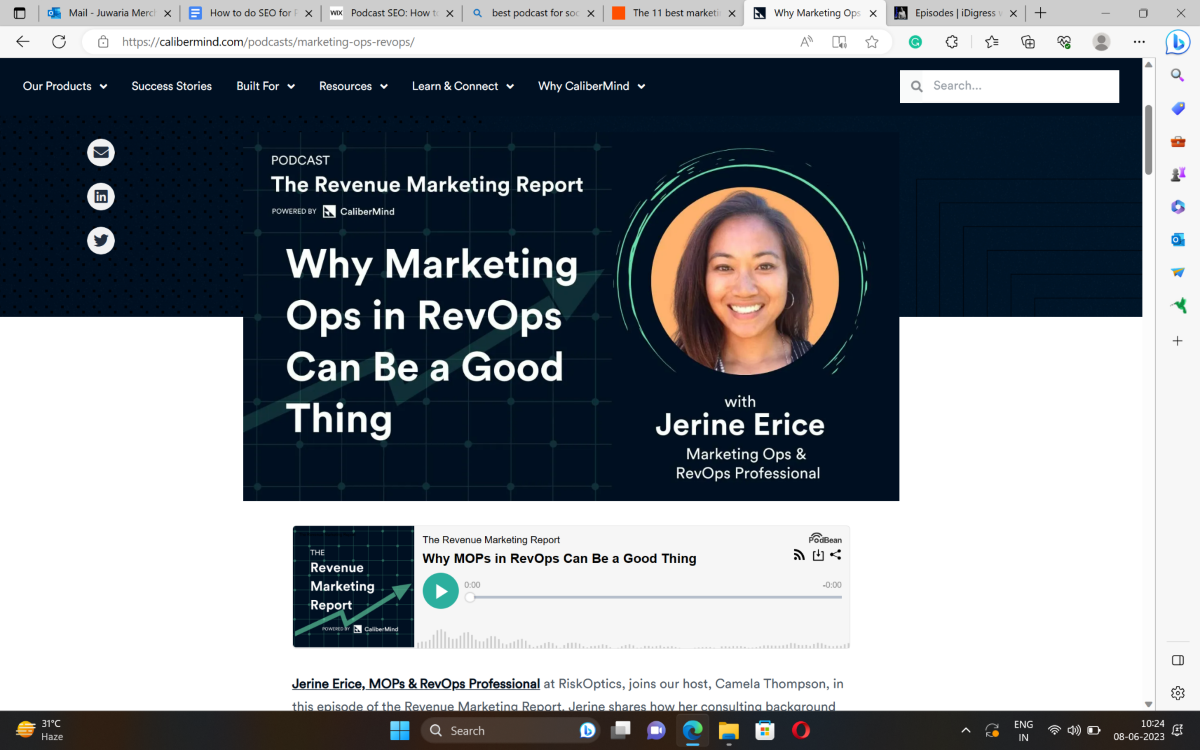
Task: Download the episode from the player
Action: 818,555
